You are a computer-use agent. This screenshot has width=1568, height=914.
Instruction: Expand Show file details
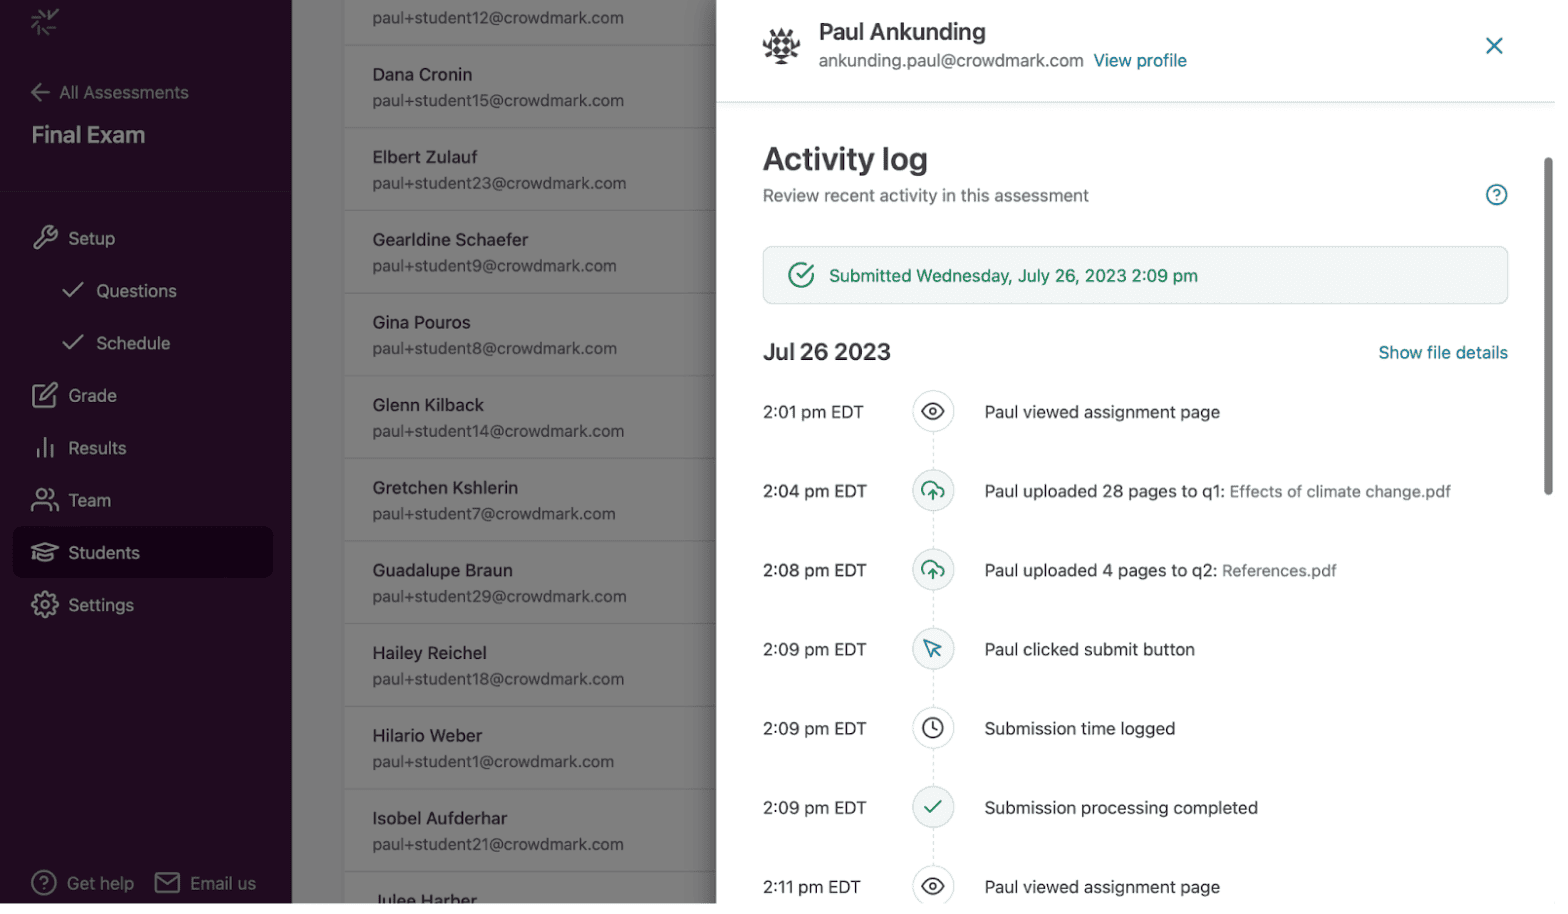1442,352
